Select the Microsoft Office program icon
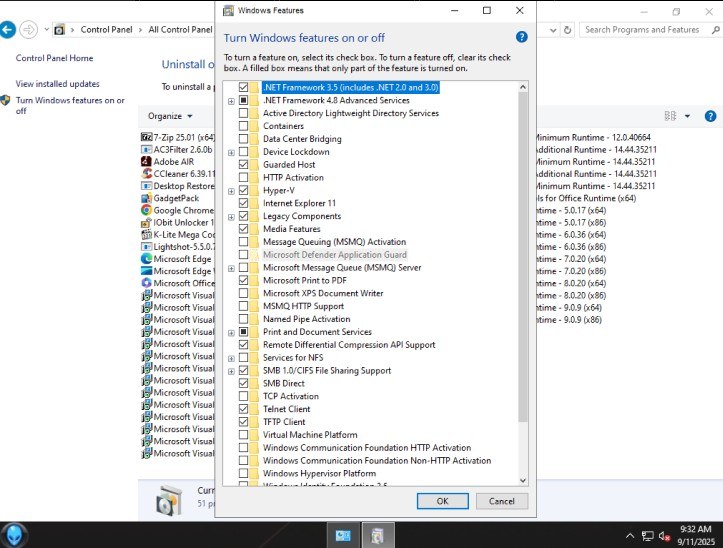This screenshot has width=723, height=548. click(146, 283)
